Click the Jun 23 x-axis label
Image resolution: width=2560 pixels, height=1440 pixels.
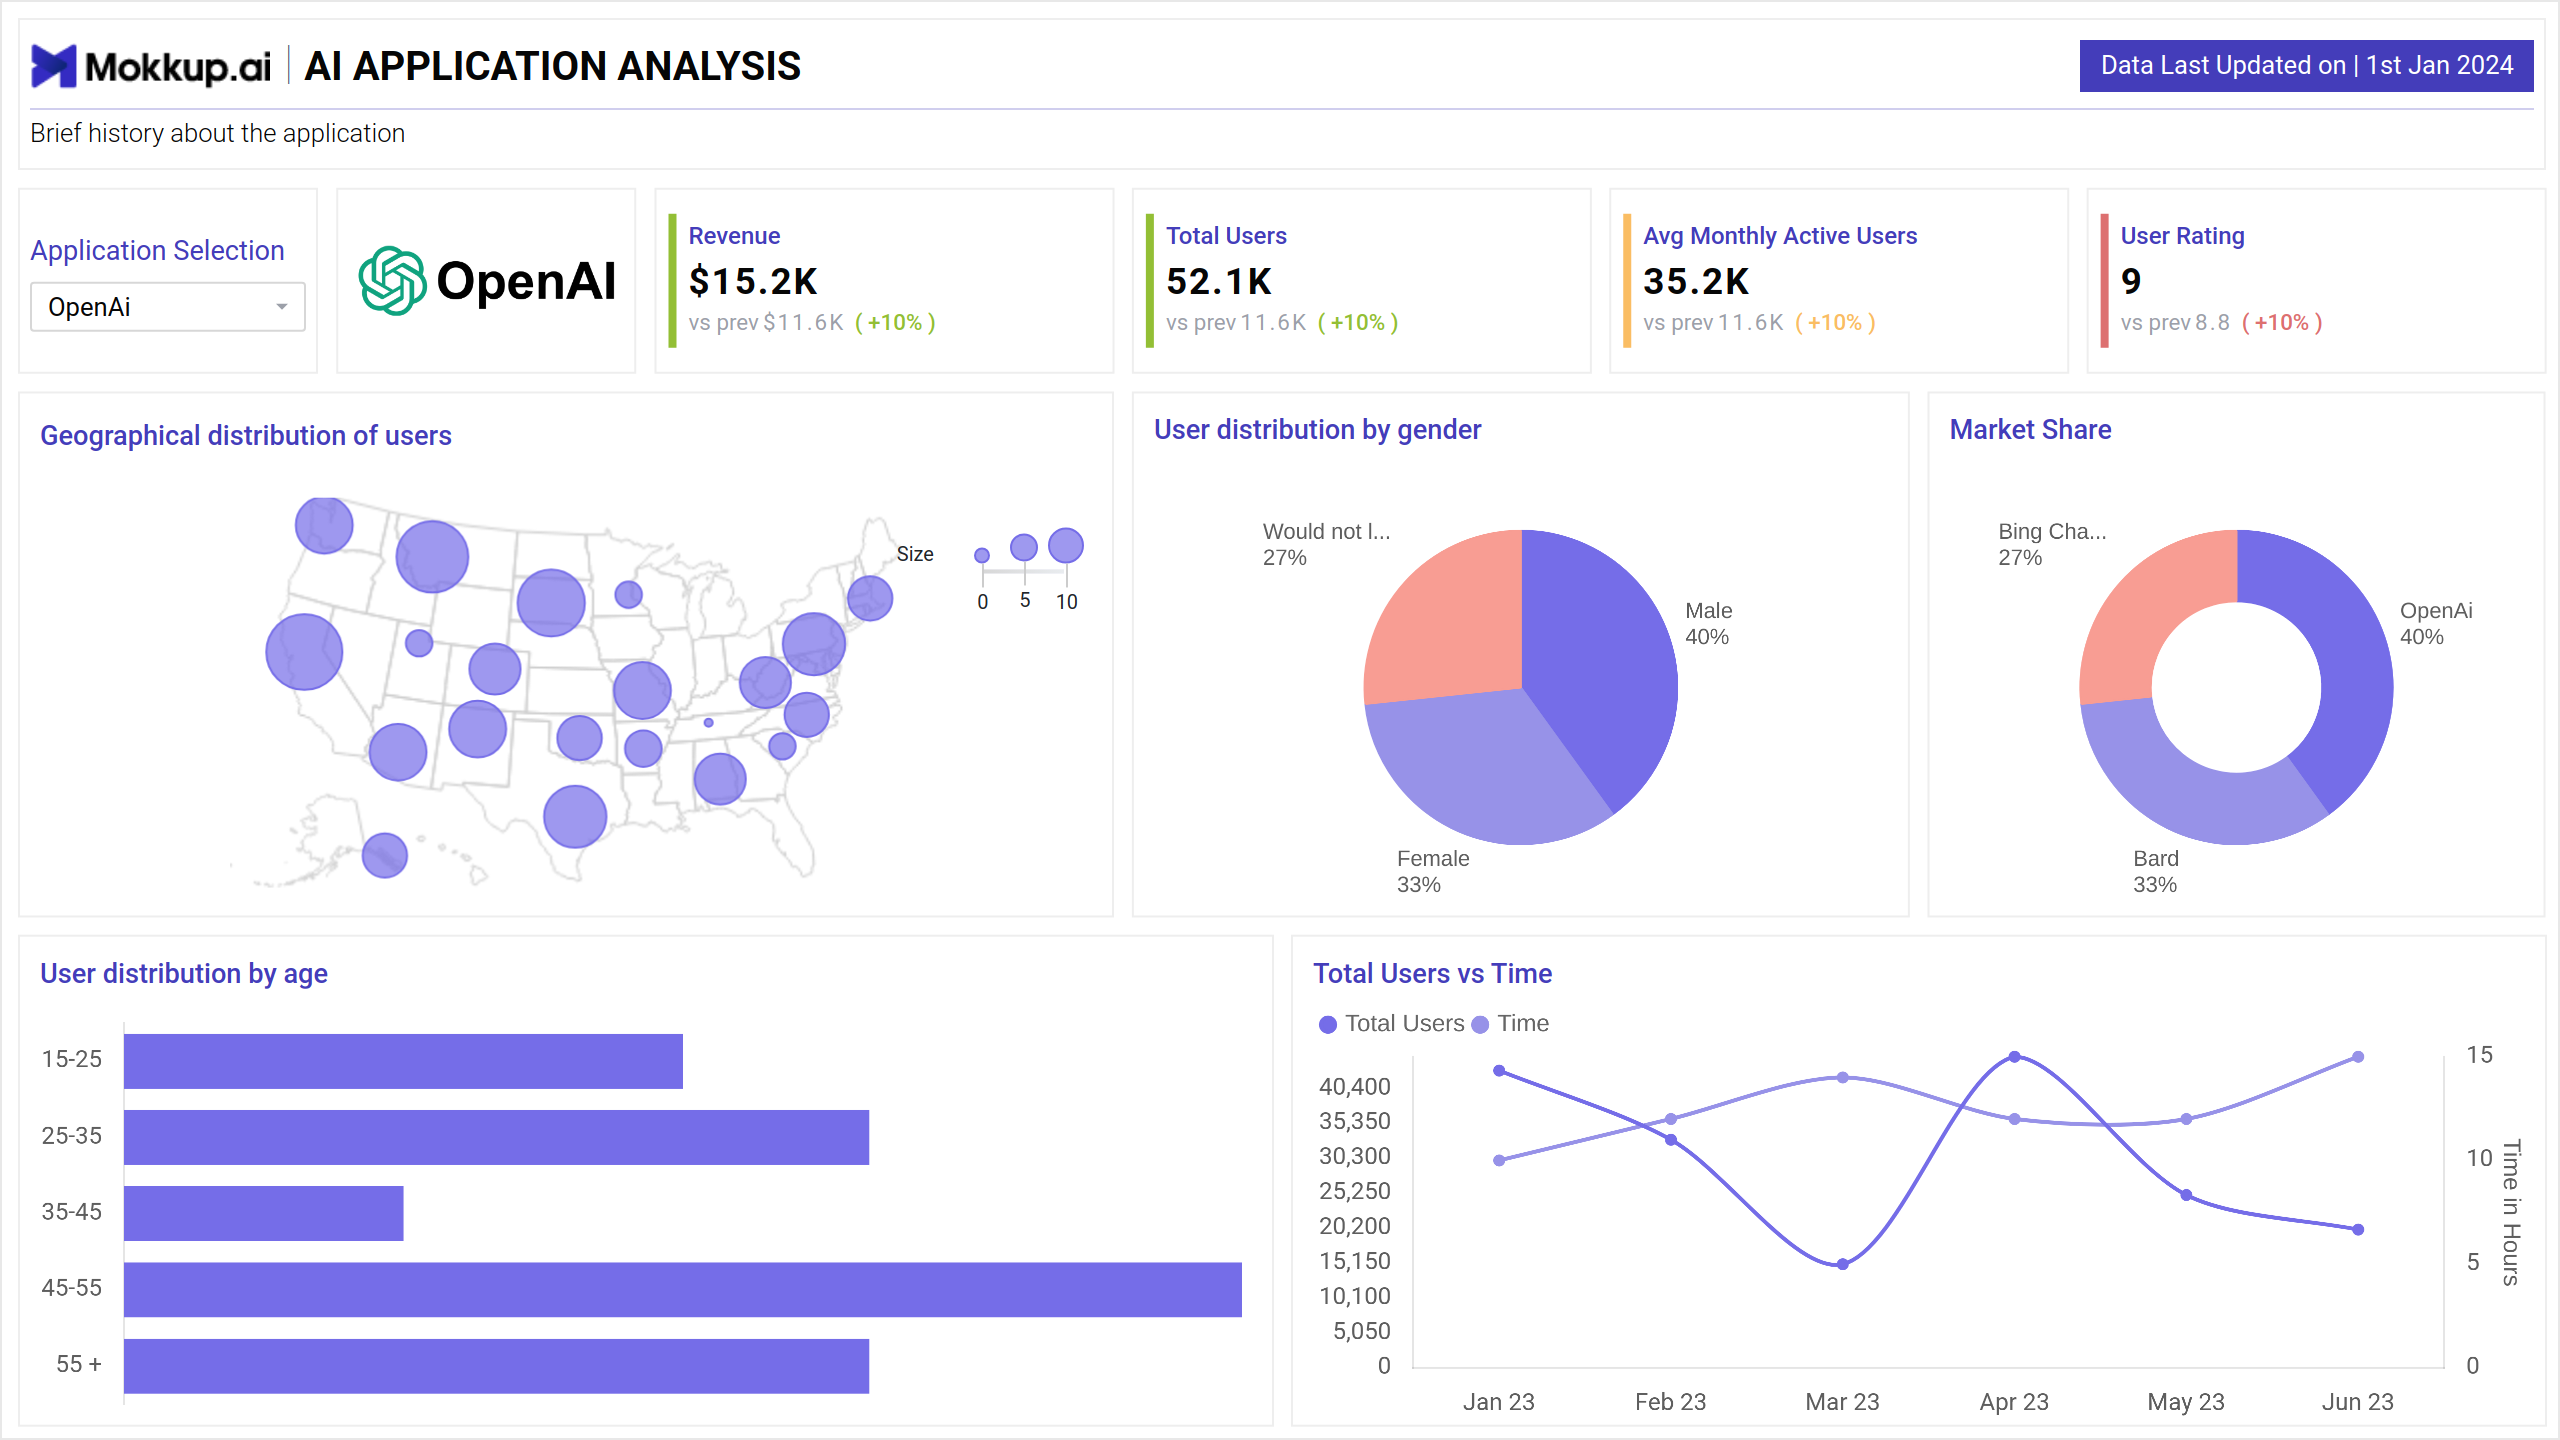coord(2357,1402)
